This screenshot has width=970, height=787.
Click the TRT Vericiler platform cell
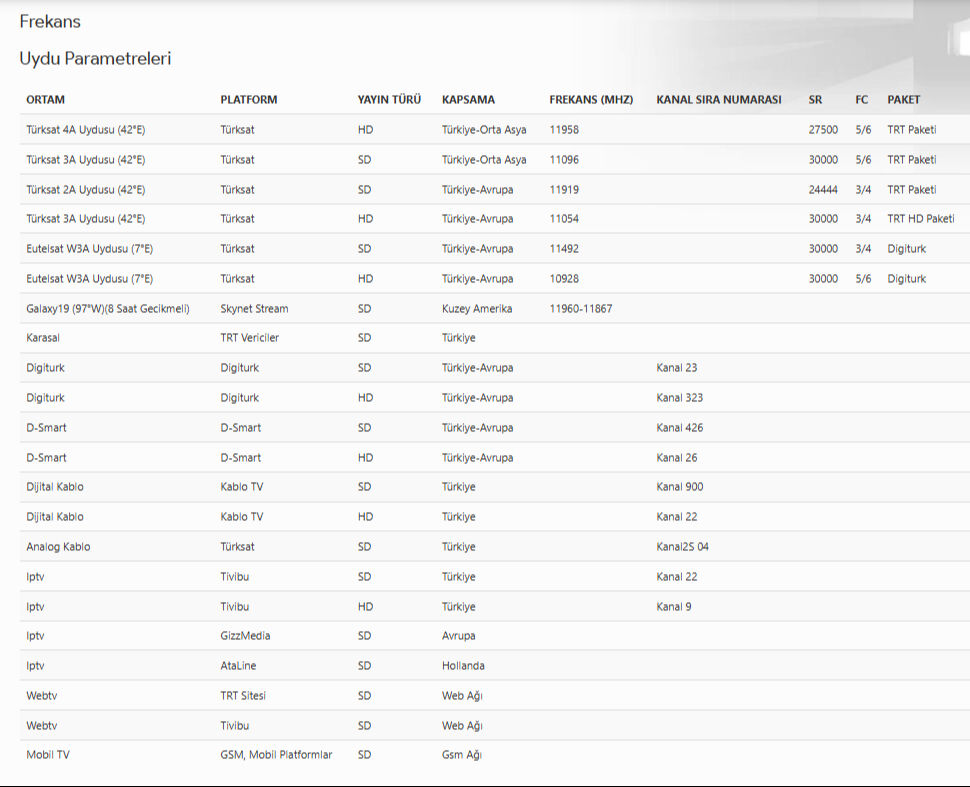pyautogui.click(x=250, y=338)
